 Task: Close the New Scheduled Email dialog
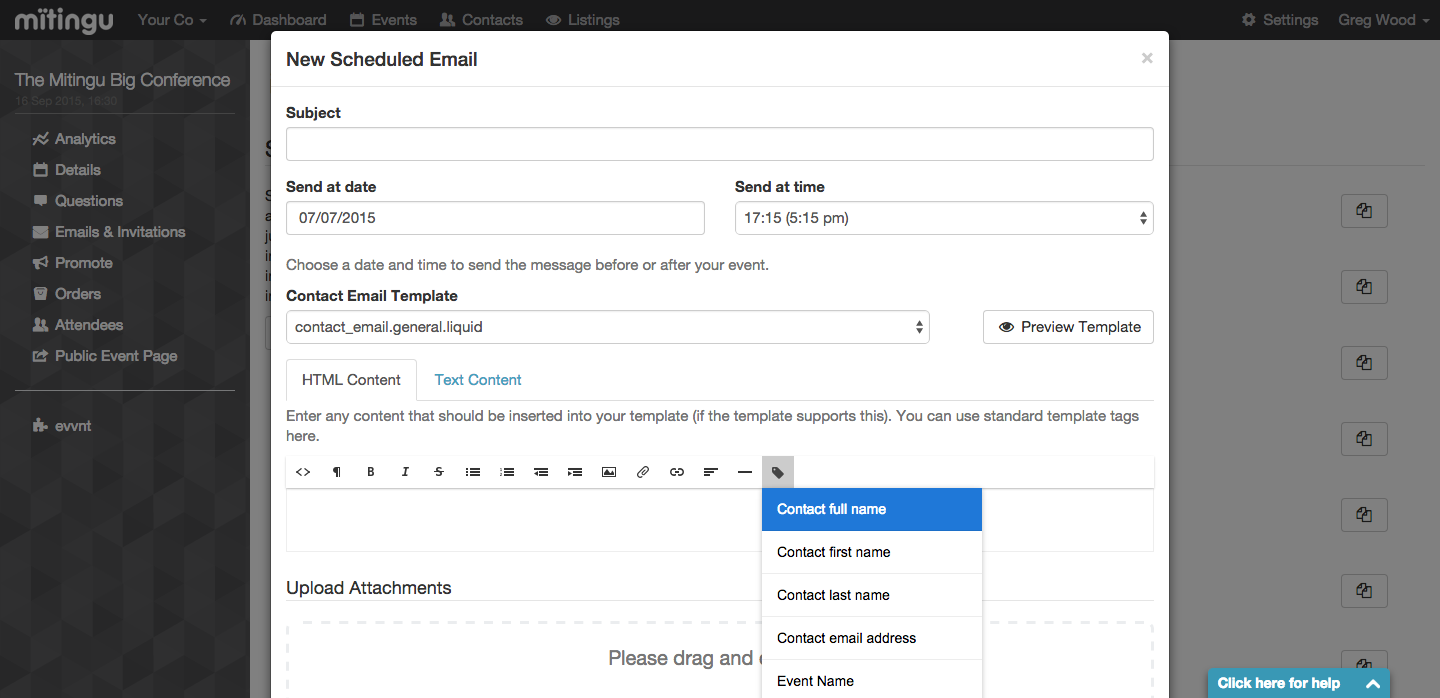click(1147, 59)
